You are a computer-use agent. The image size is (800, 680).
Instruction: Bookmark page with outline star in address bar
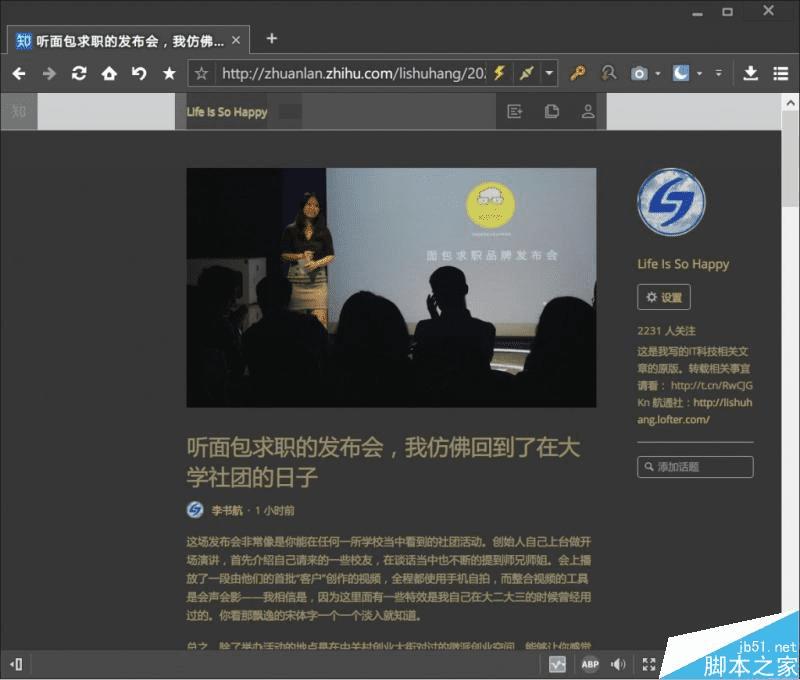pyautogui.click(x=202, y=73)
